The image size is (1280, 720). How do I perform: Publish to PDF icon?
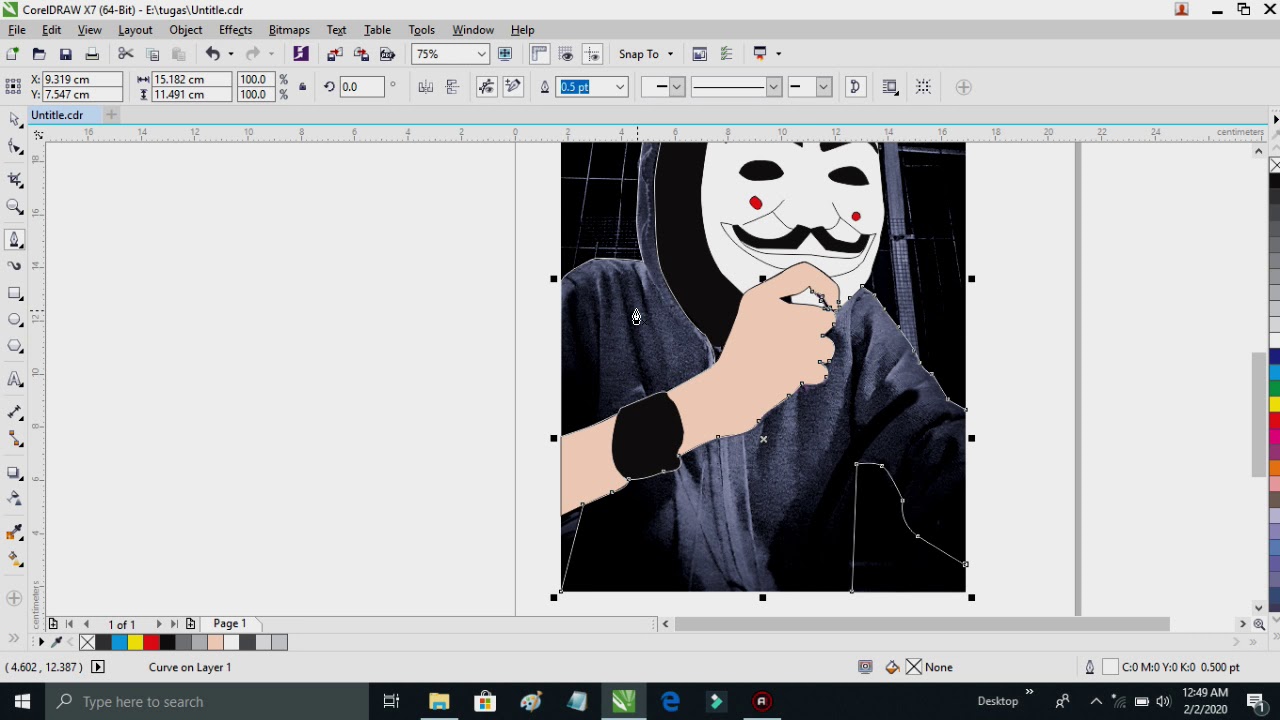(387, 54)
